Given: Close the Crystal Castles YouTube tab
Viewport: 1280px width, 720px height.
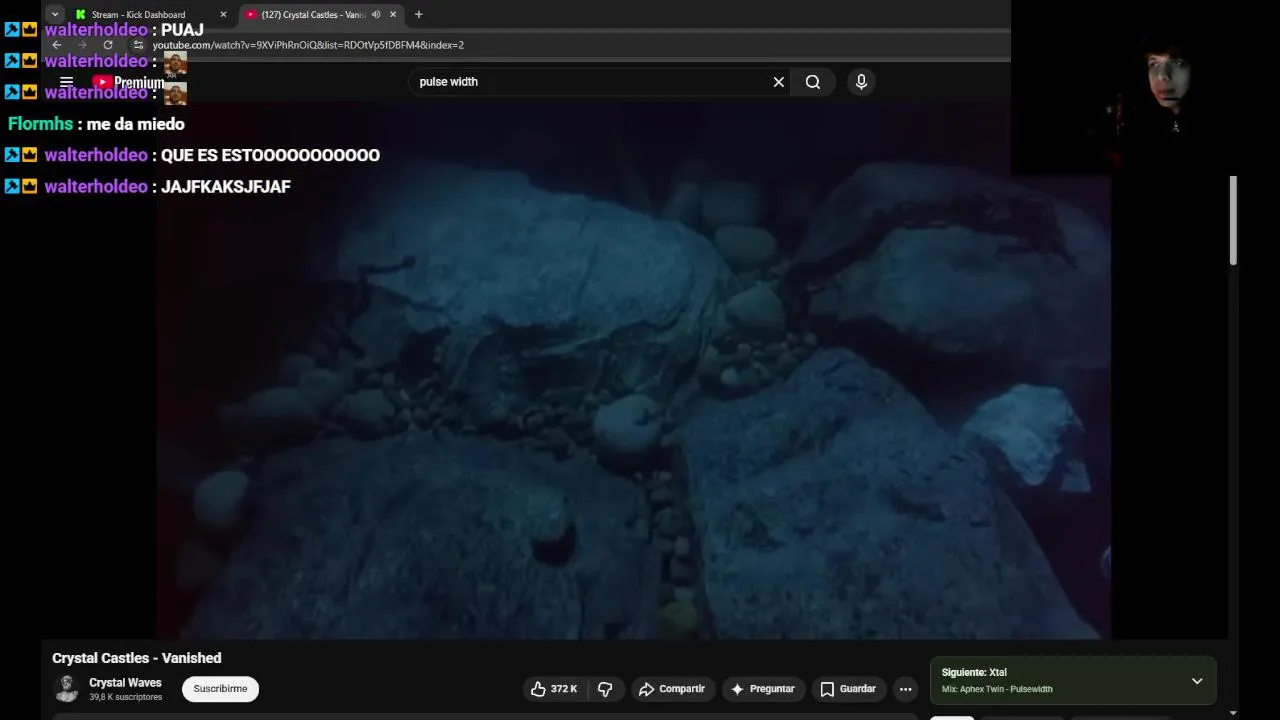Looking at the screenshot, I should coord(393,14).
